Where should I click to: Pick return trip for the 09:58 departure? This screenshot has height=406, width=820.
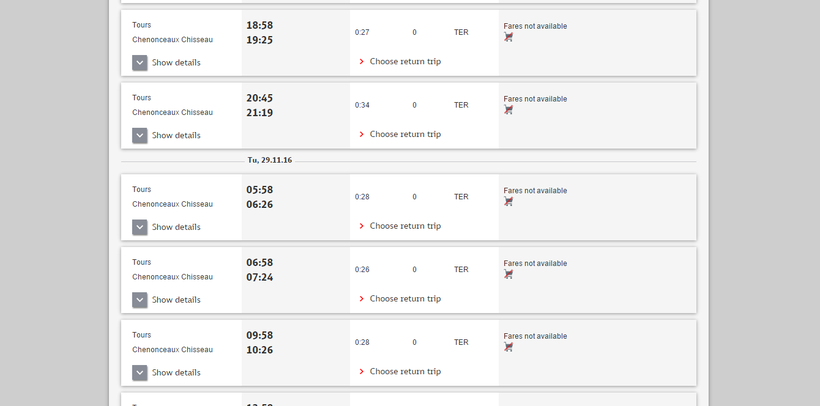tap(404, 371)
